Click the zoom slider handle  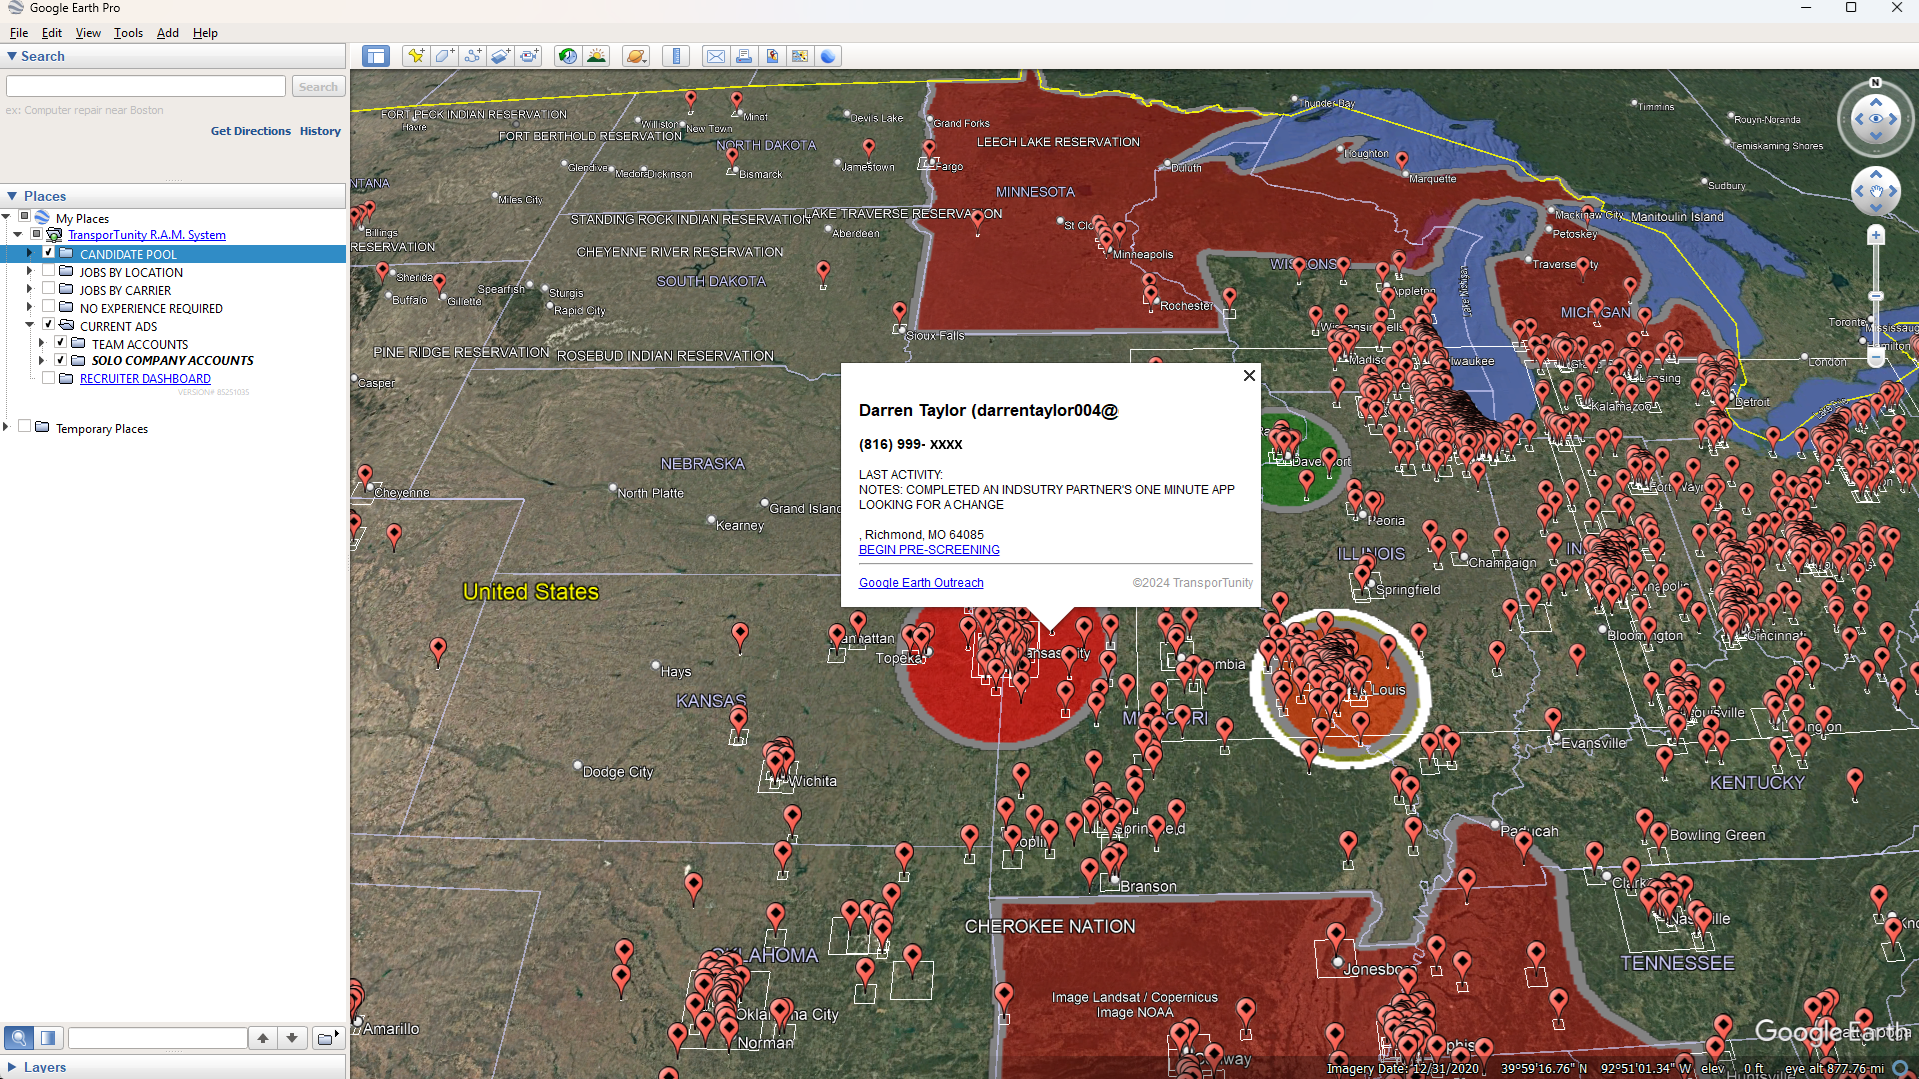coord(1876,297)
